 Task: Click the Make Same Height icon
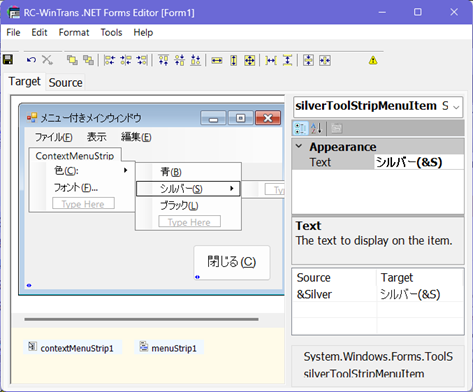tap(234, 61)
